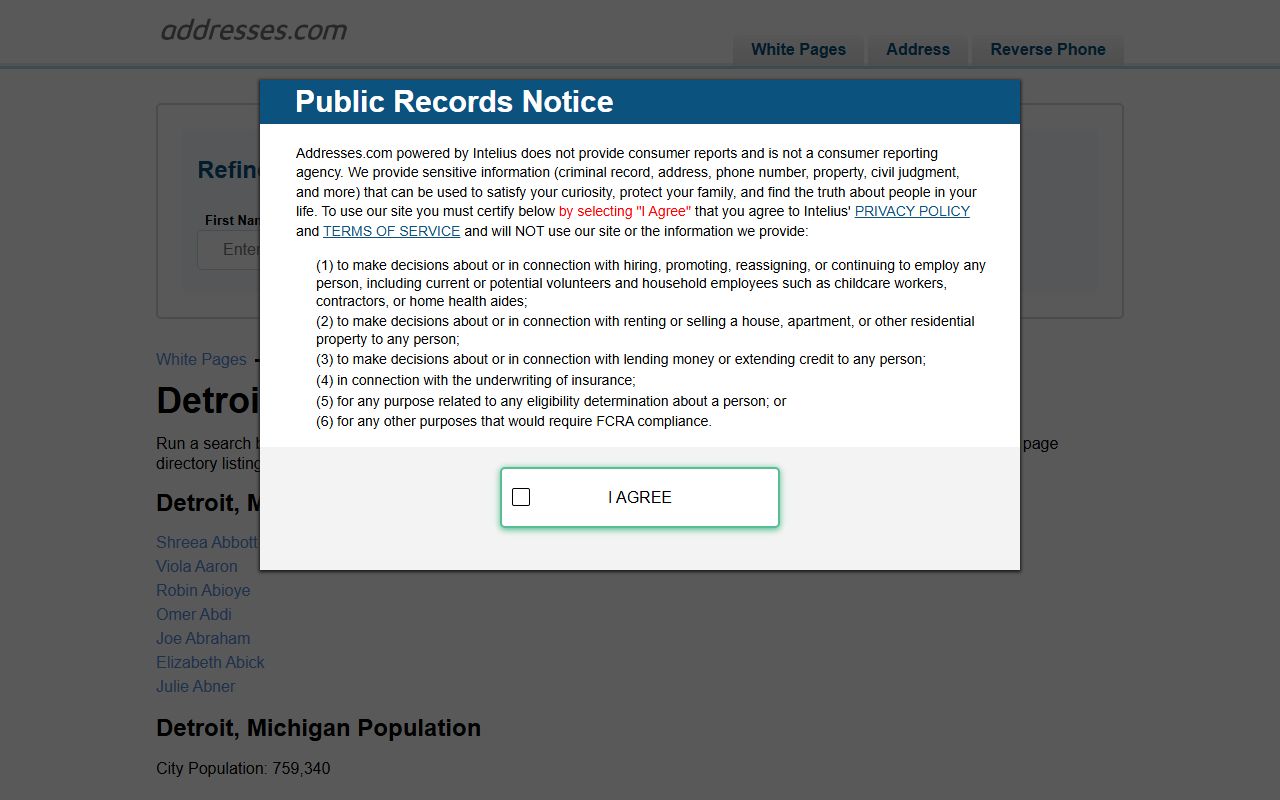Open Robin Abioye listing
1280x800 pixels.
point(203,590)
